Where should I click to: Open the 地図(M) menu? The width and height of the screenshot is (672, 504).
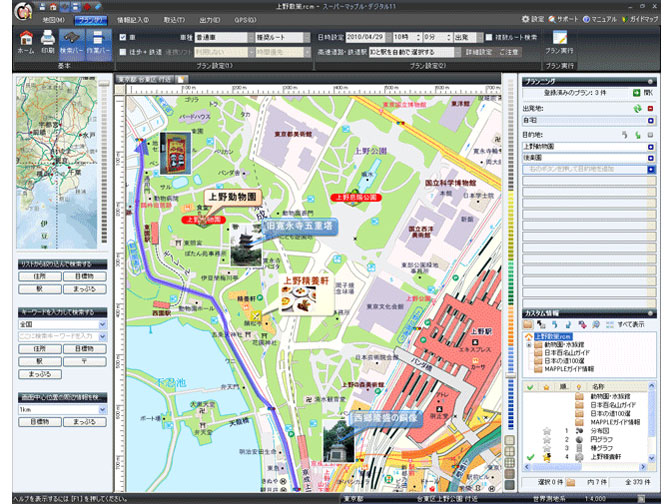point(54,20)
